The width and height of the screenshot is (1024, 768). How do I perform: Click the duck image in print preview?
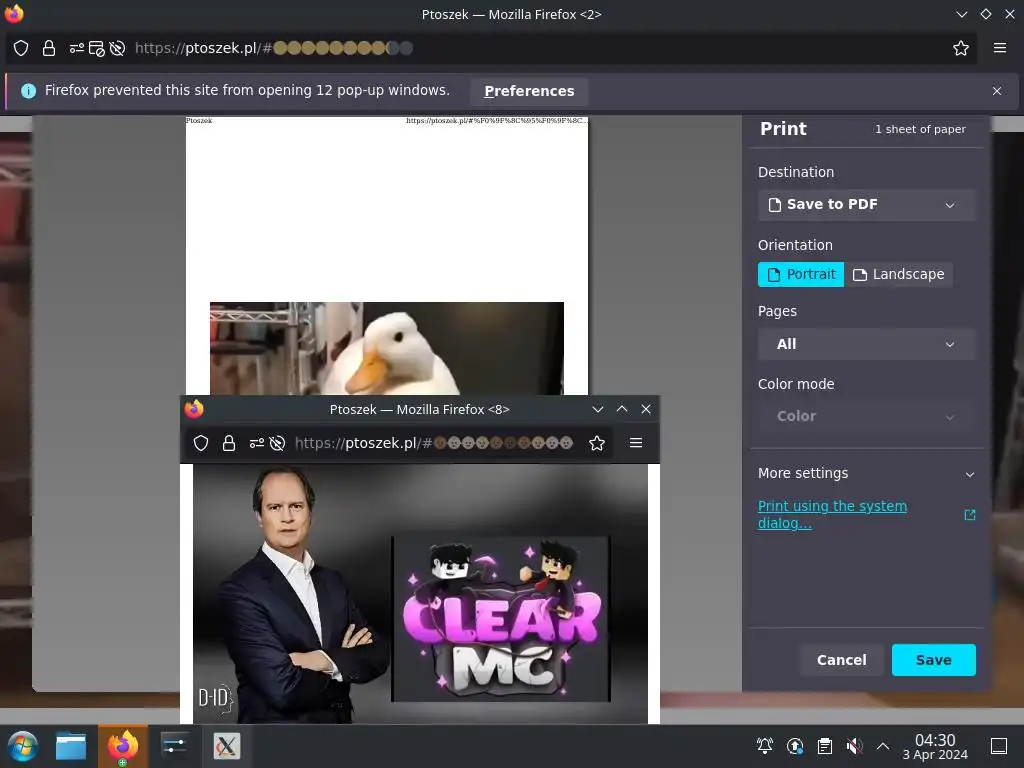[x=387, y=348]
